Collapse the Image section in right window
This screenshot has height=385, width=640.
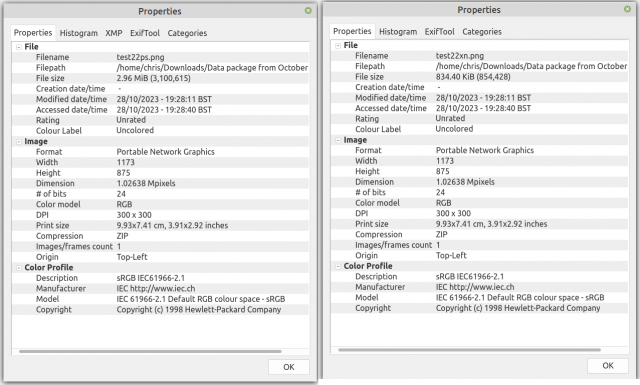[x=338, y=140]
